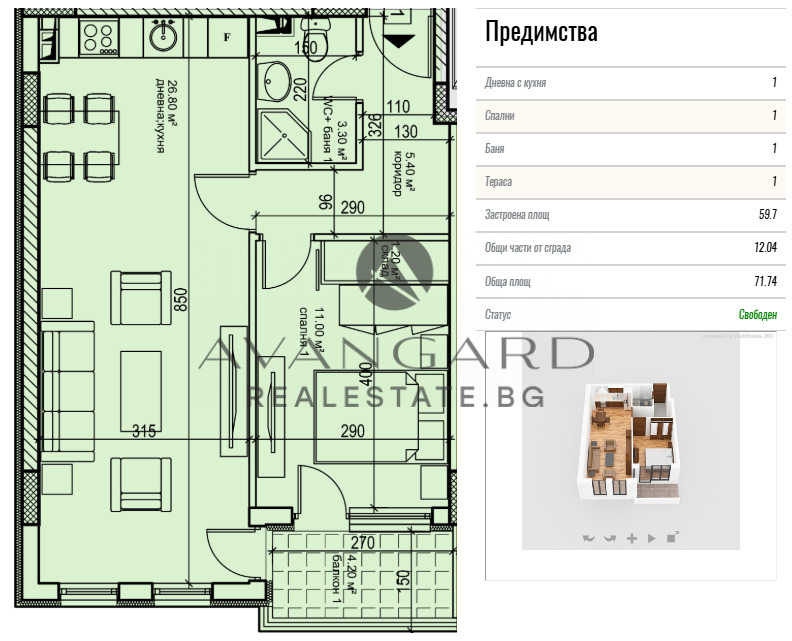Click the green 'Свободен' status text
Image resolution: width=792 pixels, height=641 pixels.
click(x=757, y=314)
